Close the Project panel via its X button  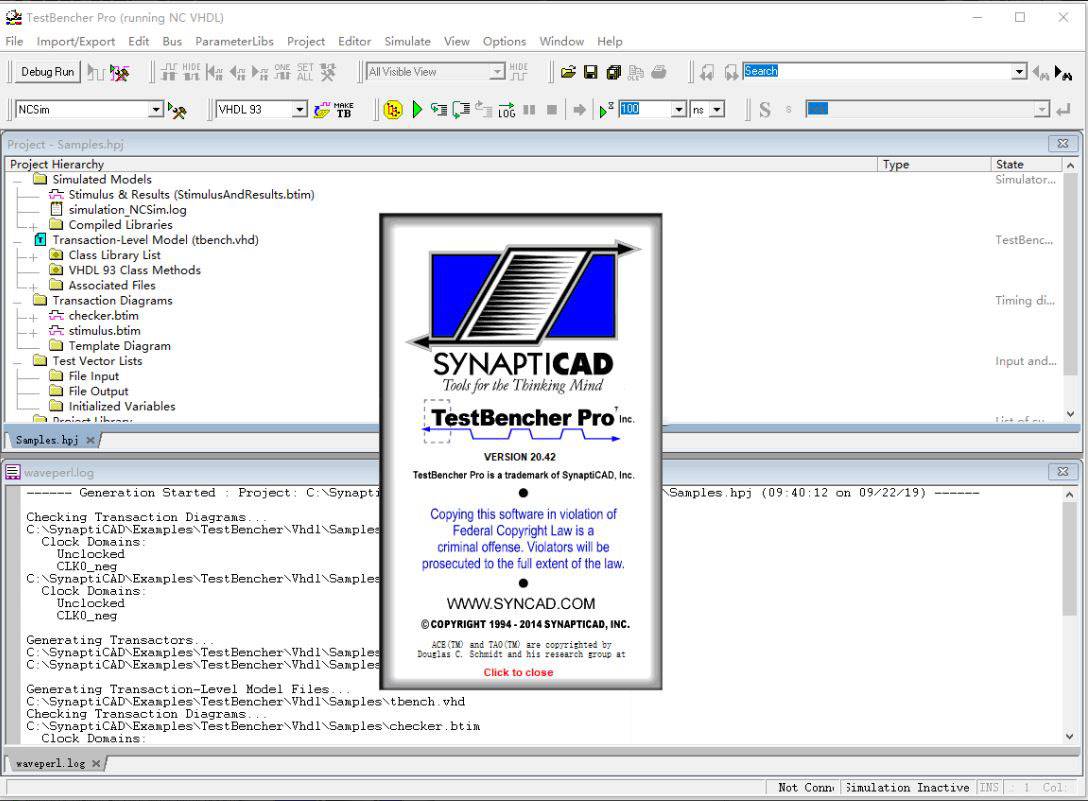click(1062, 144)
